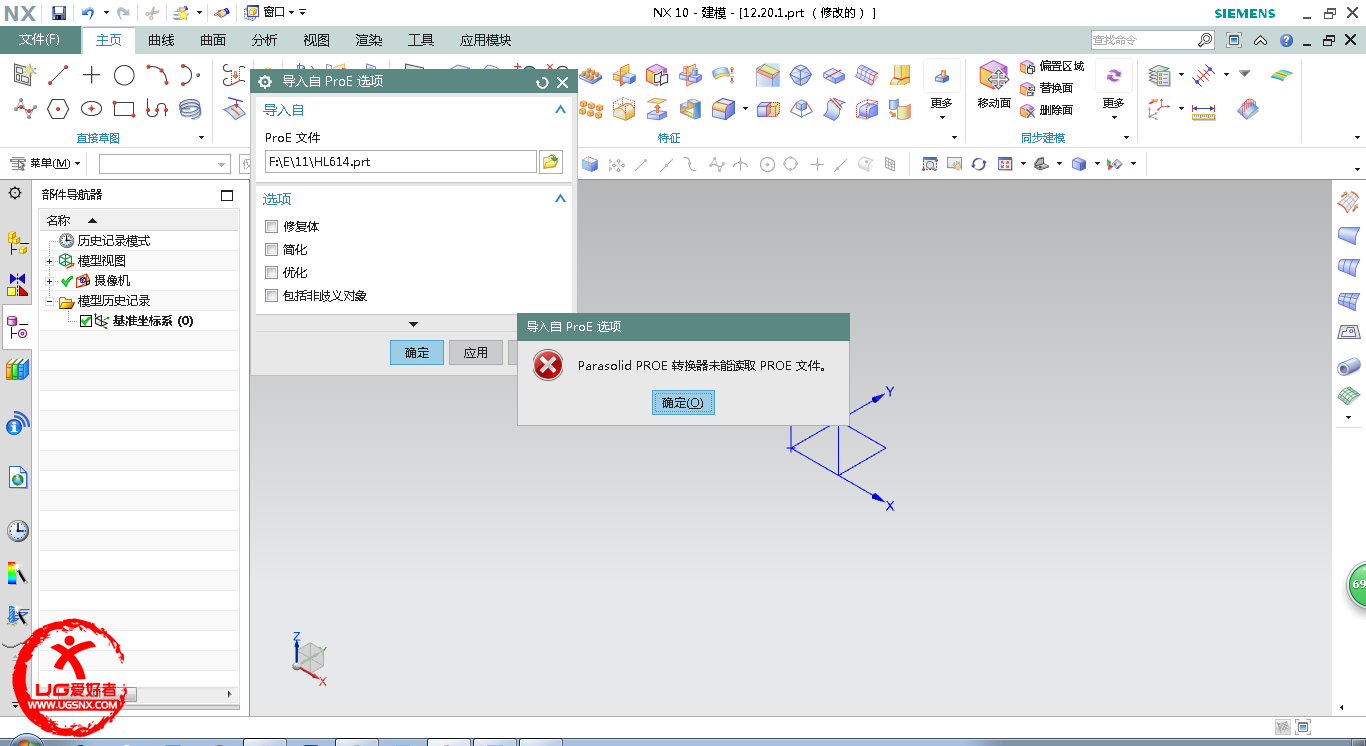Enable the 修复体 checkbox
Screen dimensions: 1366x746
(x=271, y=227)
